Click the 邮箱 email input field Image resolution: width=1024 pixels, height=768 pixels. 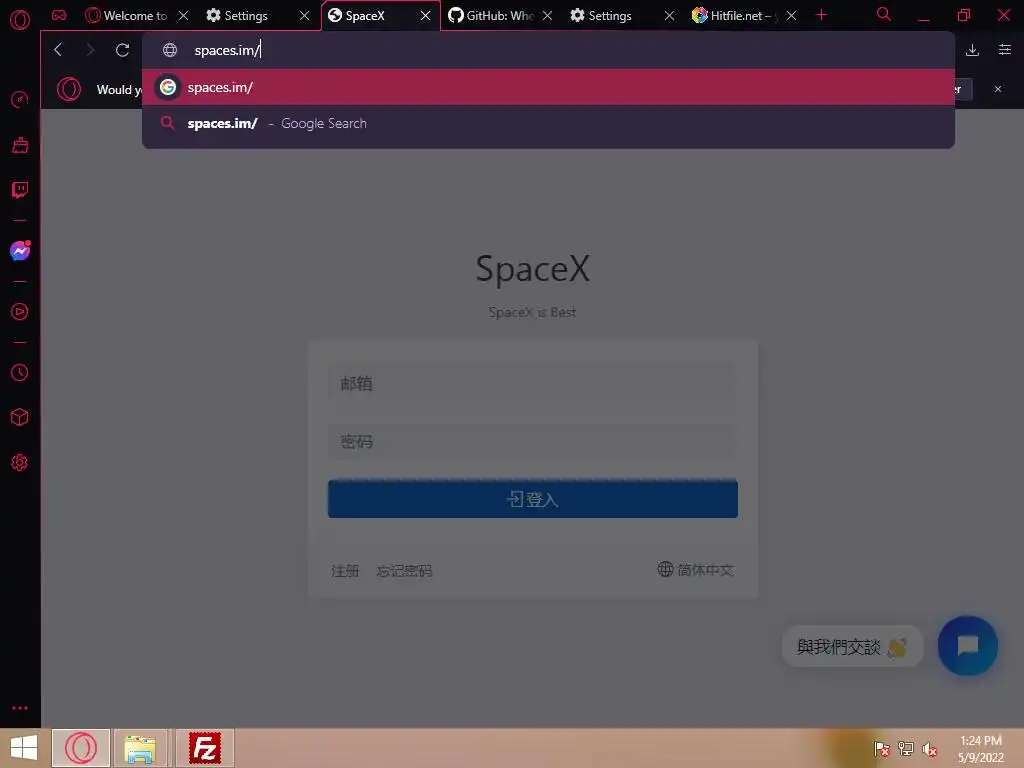click(533, 383)
